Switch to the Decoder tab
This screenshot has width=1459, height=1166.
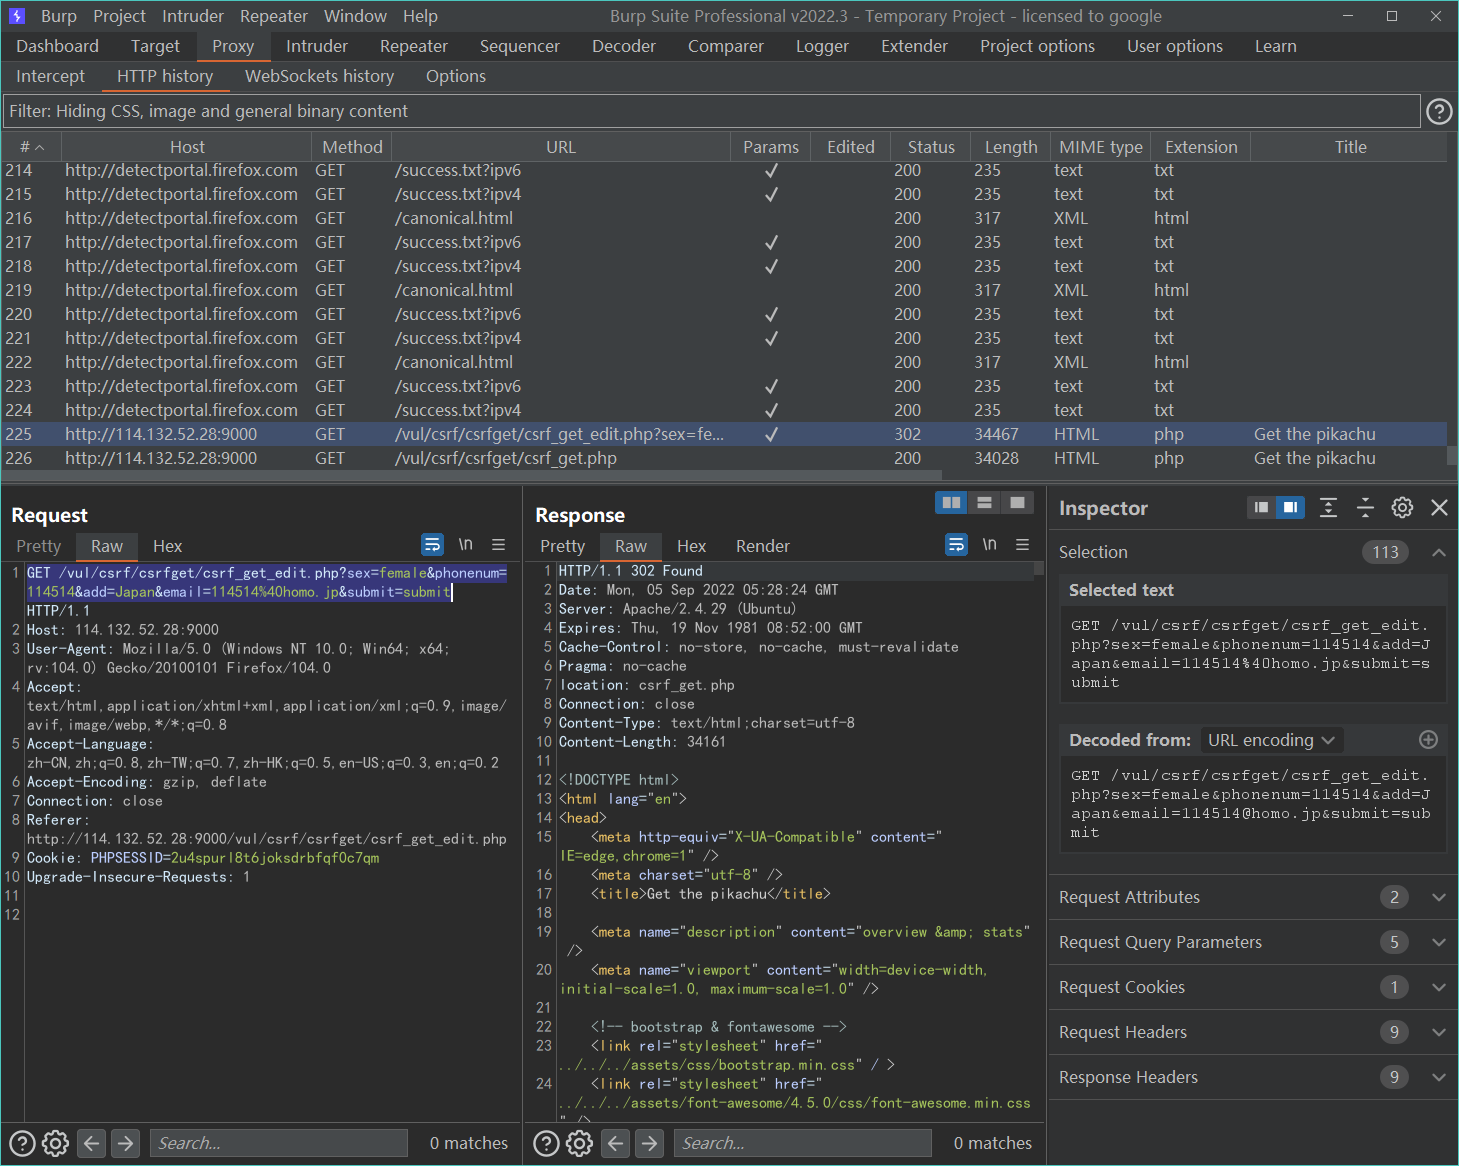(x=624, y=46)
